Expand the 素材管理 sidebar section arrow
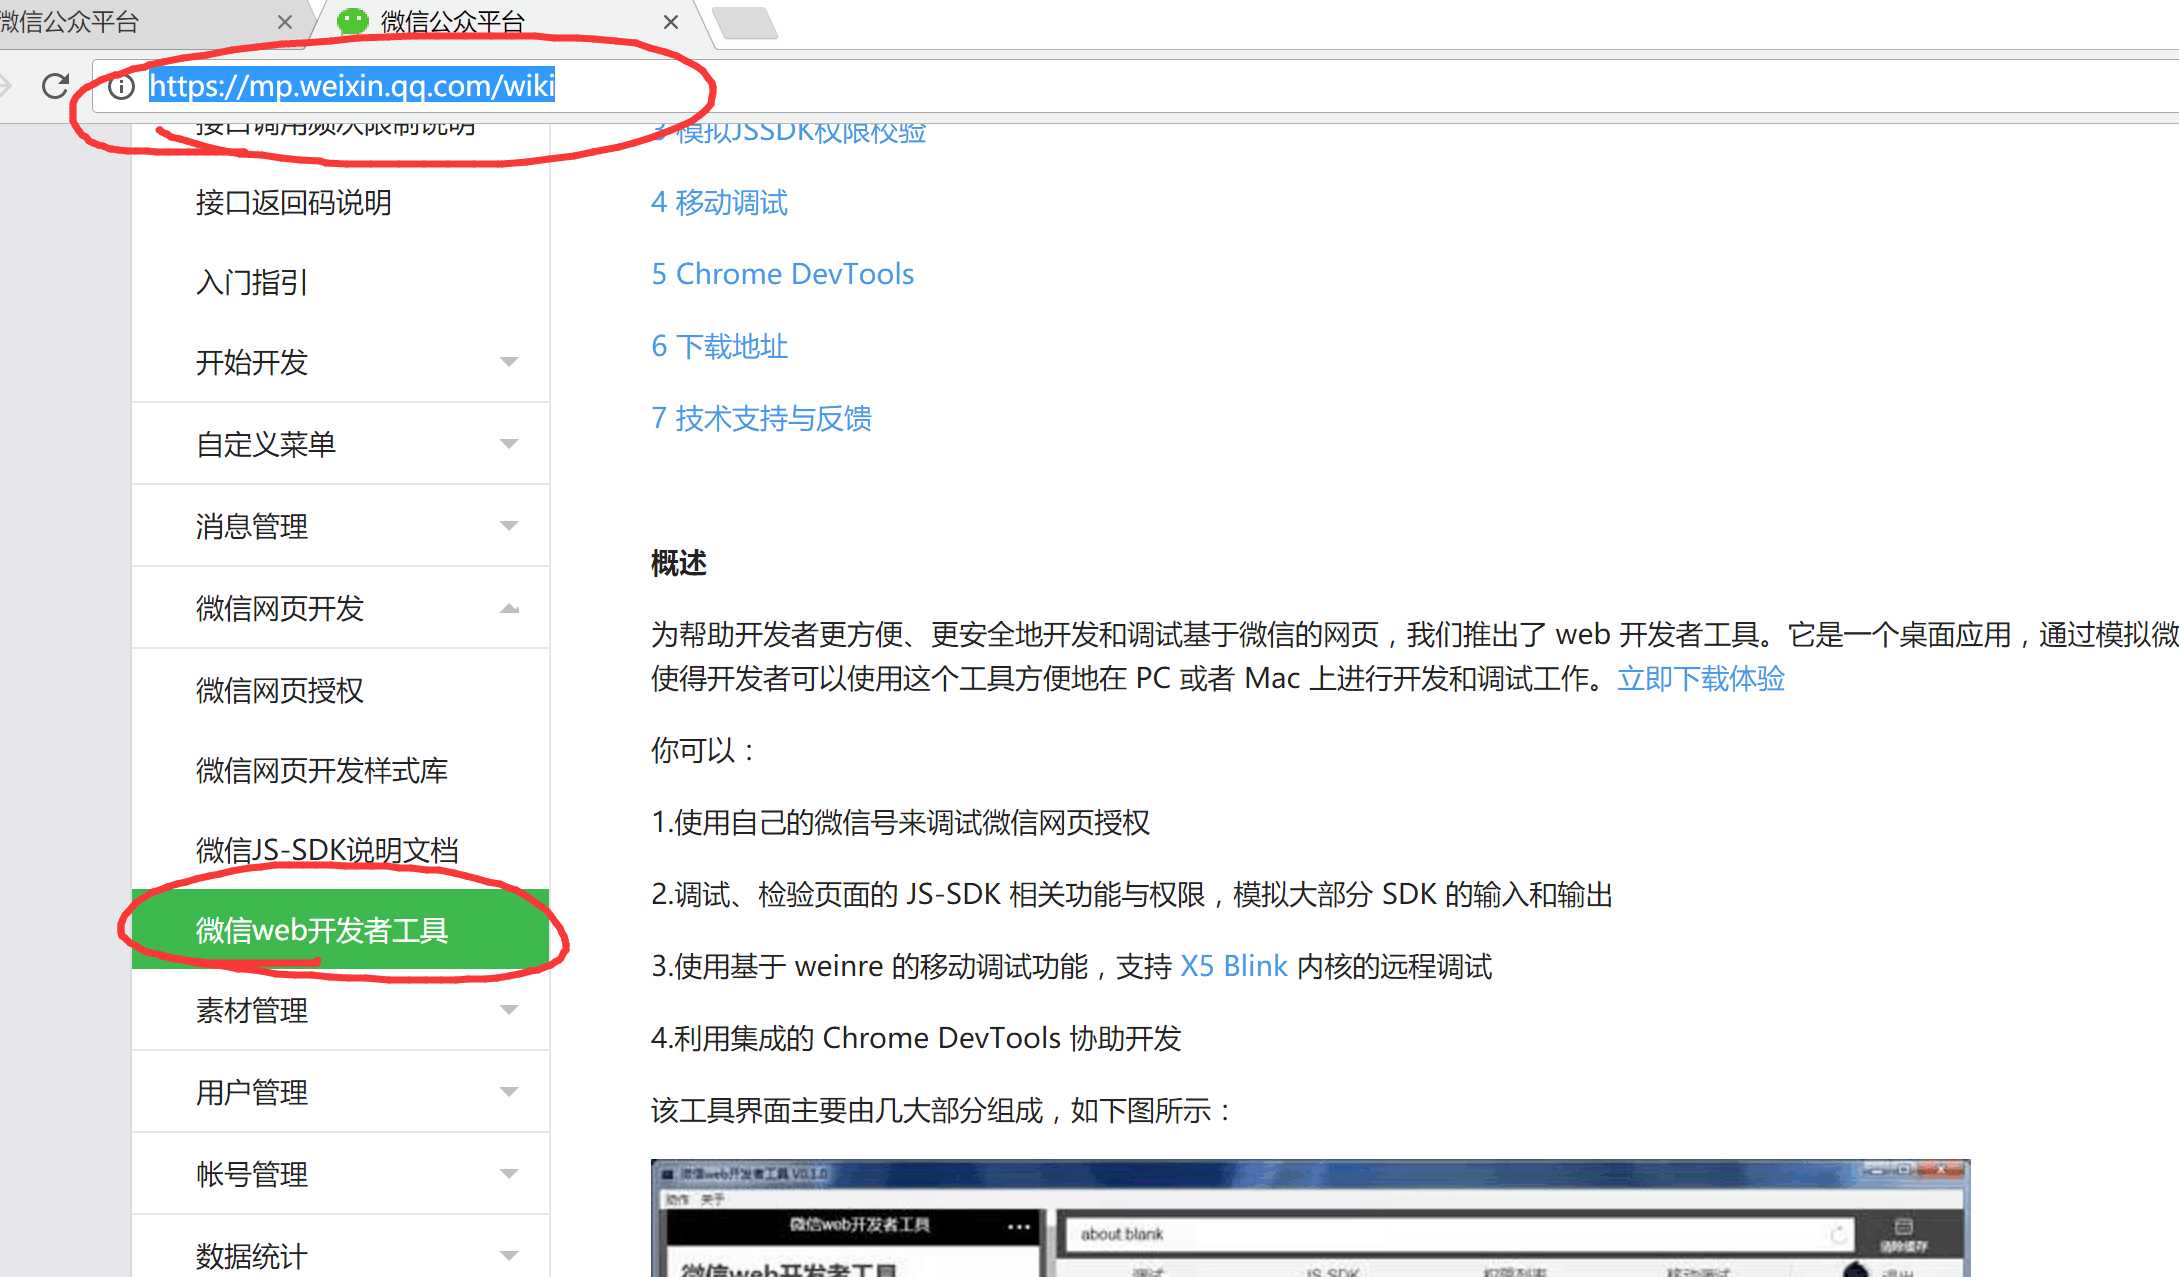 point(509,1010)
